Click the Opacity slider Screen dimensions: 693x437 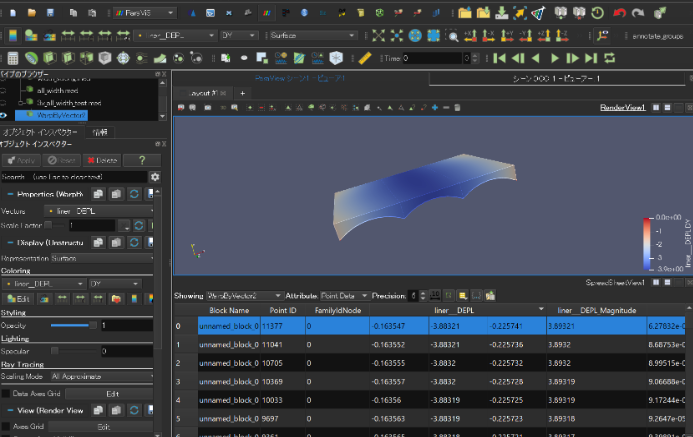click(72, 326)
